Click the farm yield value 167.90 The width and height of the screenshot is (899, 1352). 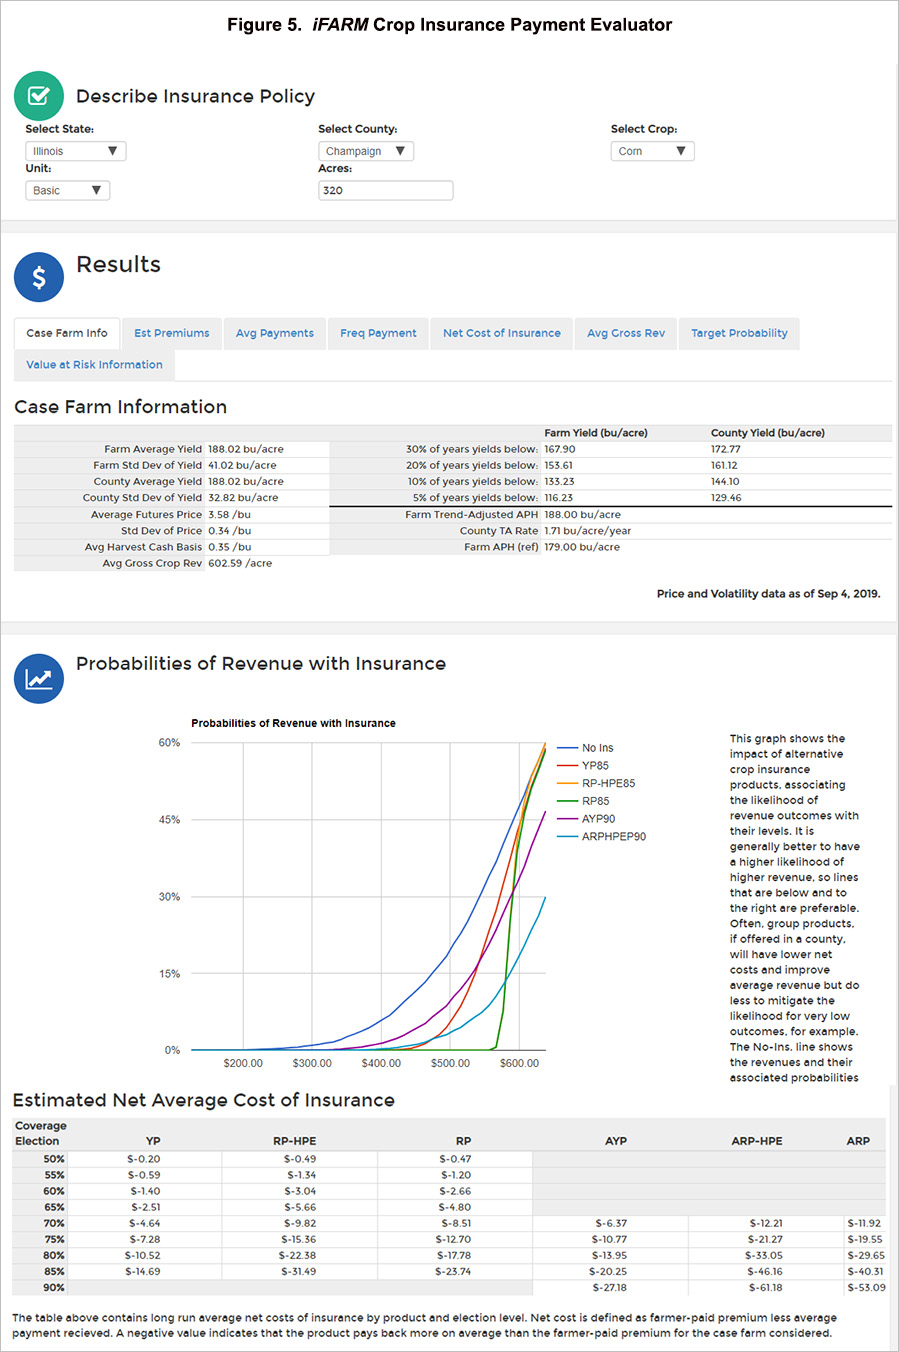click(560, 449)
